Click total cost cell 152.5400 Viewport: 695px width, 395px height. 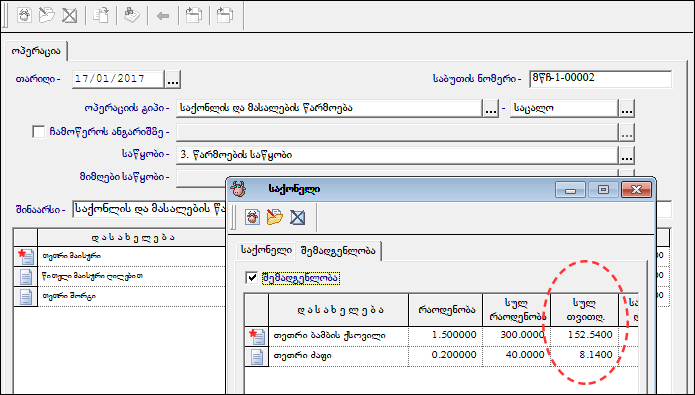click(x=585, y=336)
